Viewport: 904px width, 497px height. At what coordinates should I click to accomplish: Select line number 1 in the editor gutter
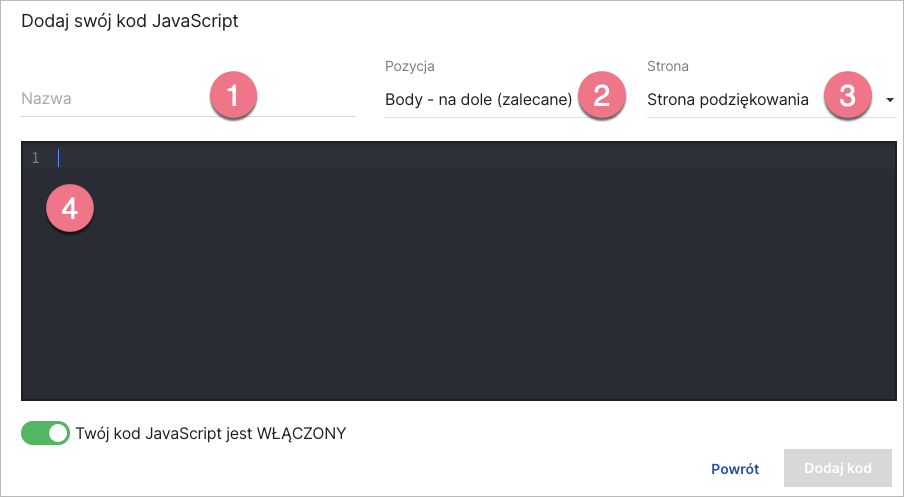tap(36, 157)
